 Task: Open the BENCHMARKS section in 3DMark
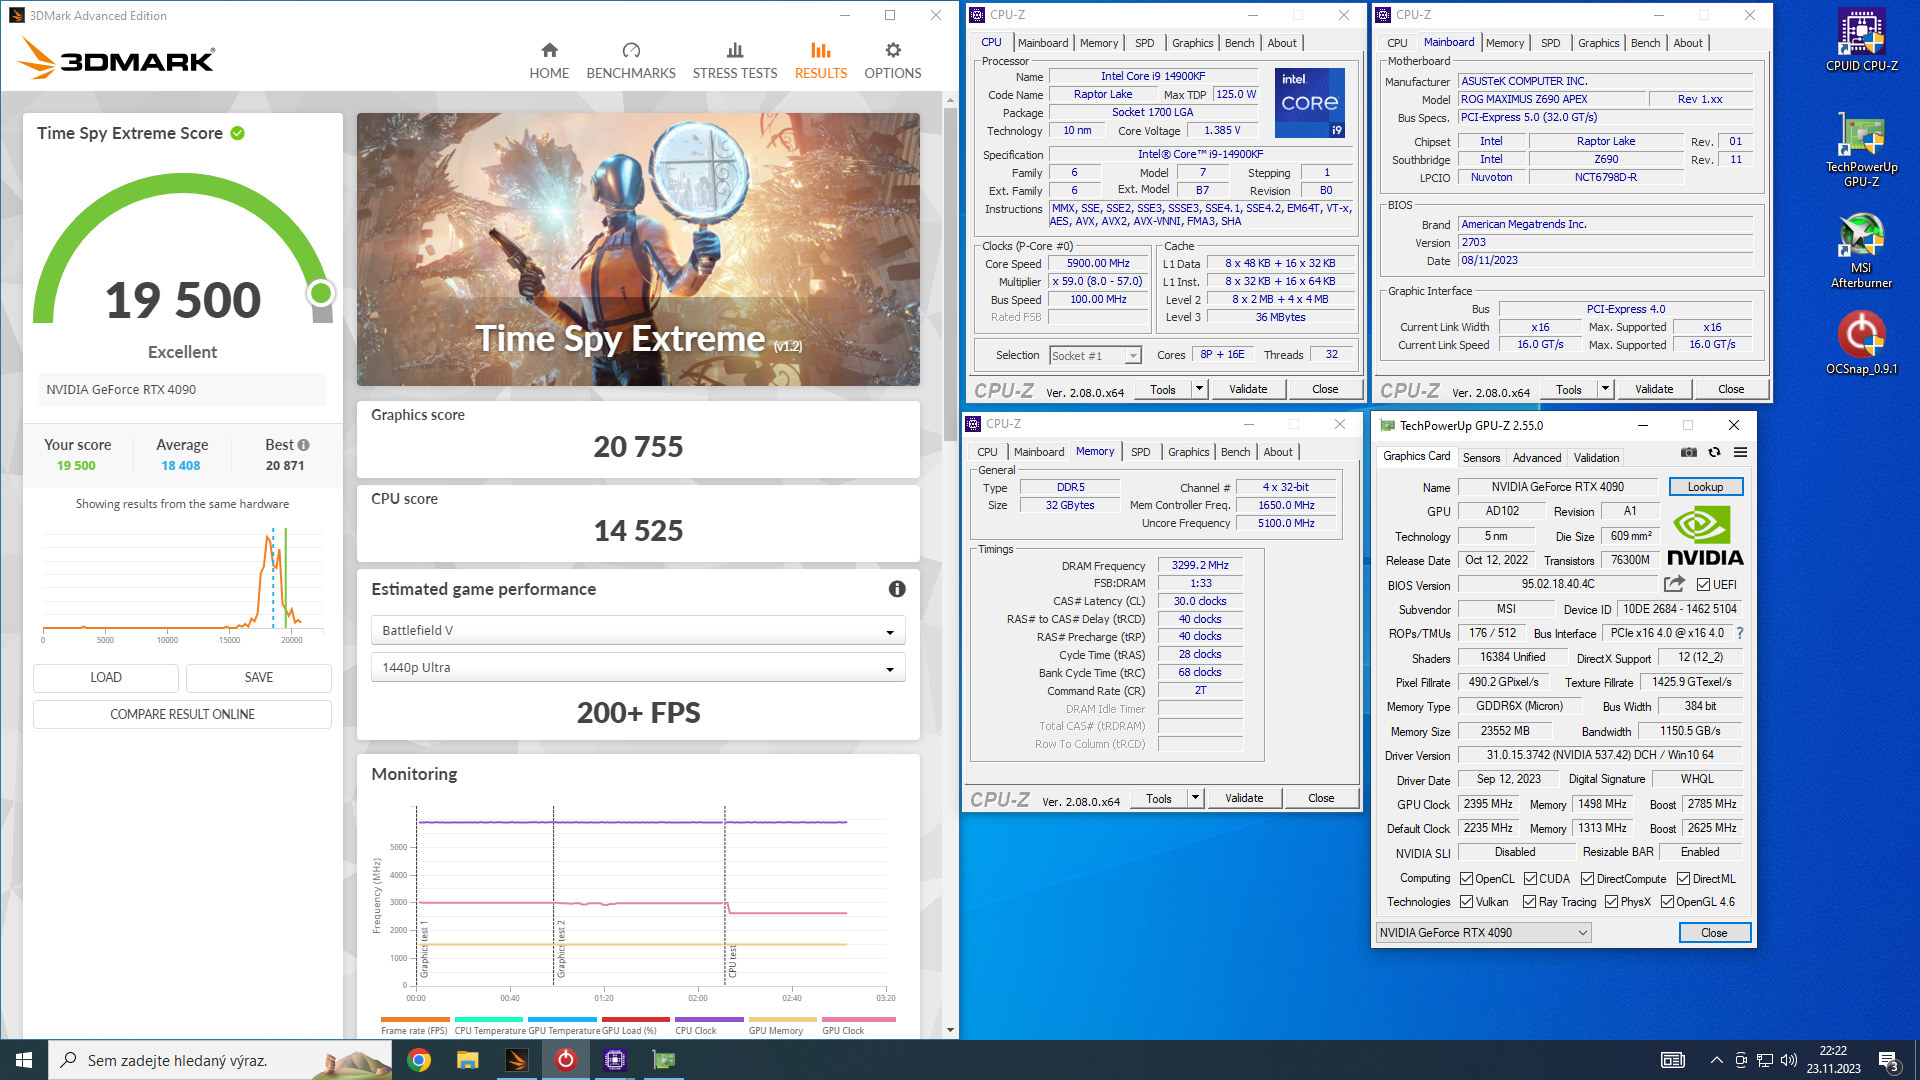point(631,60)
